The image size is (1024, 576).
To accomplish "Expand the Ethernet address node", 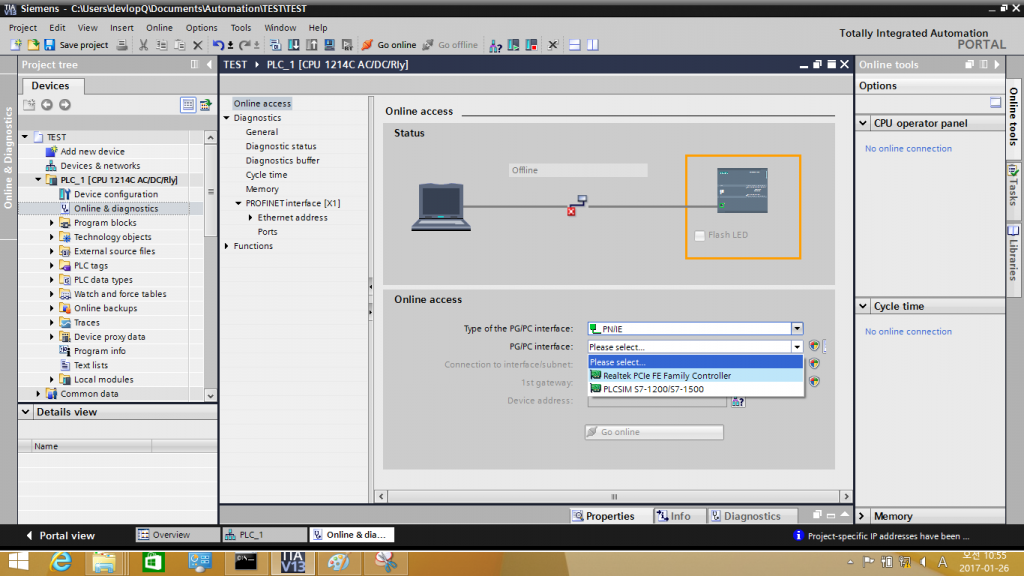I will (x=251, y=217).
